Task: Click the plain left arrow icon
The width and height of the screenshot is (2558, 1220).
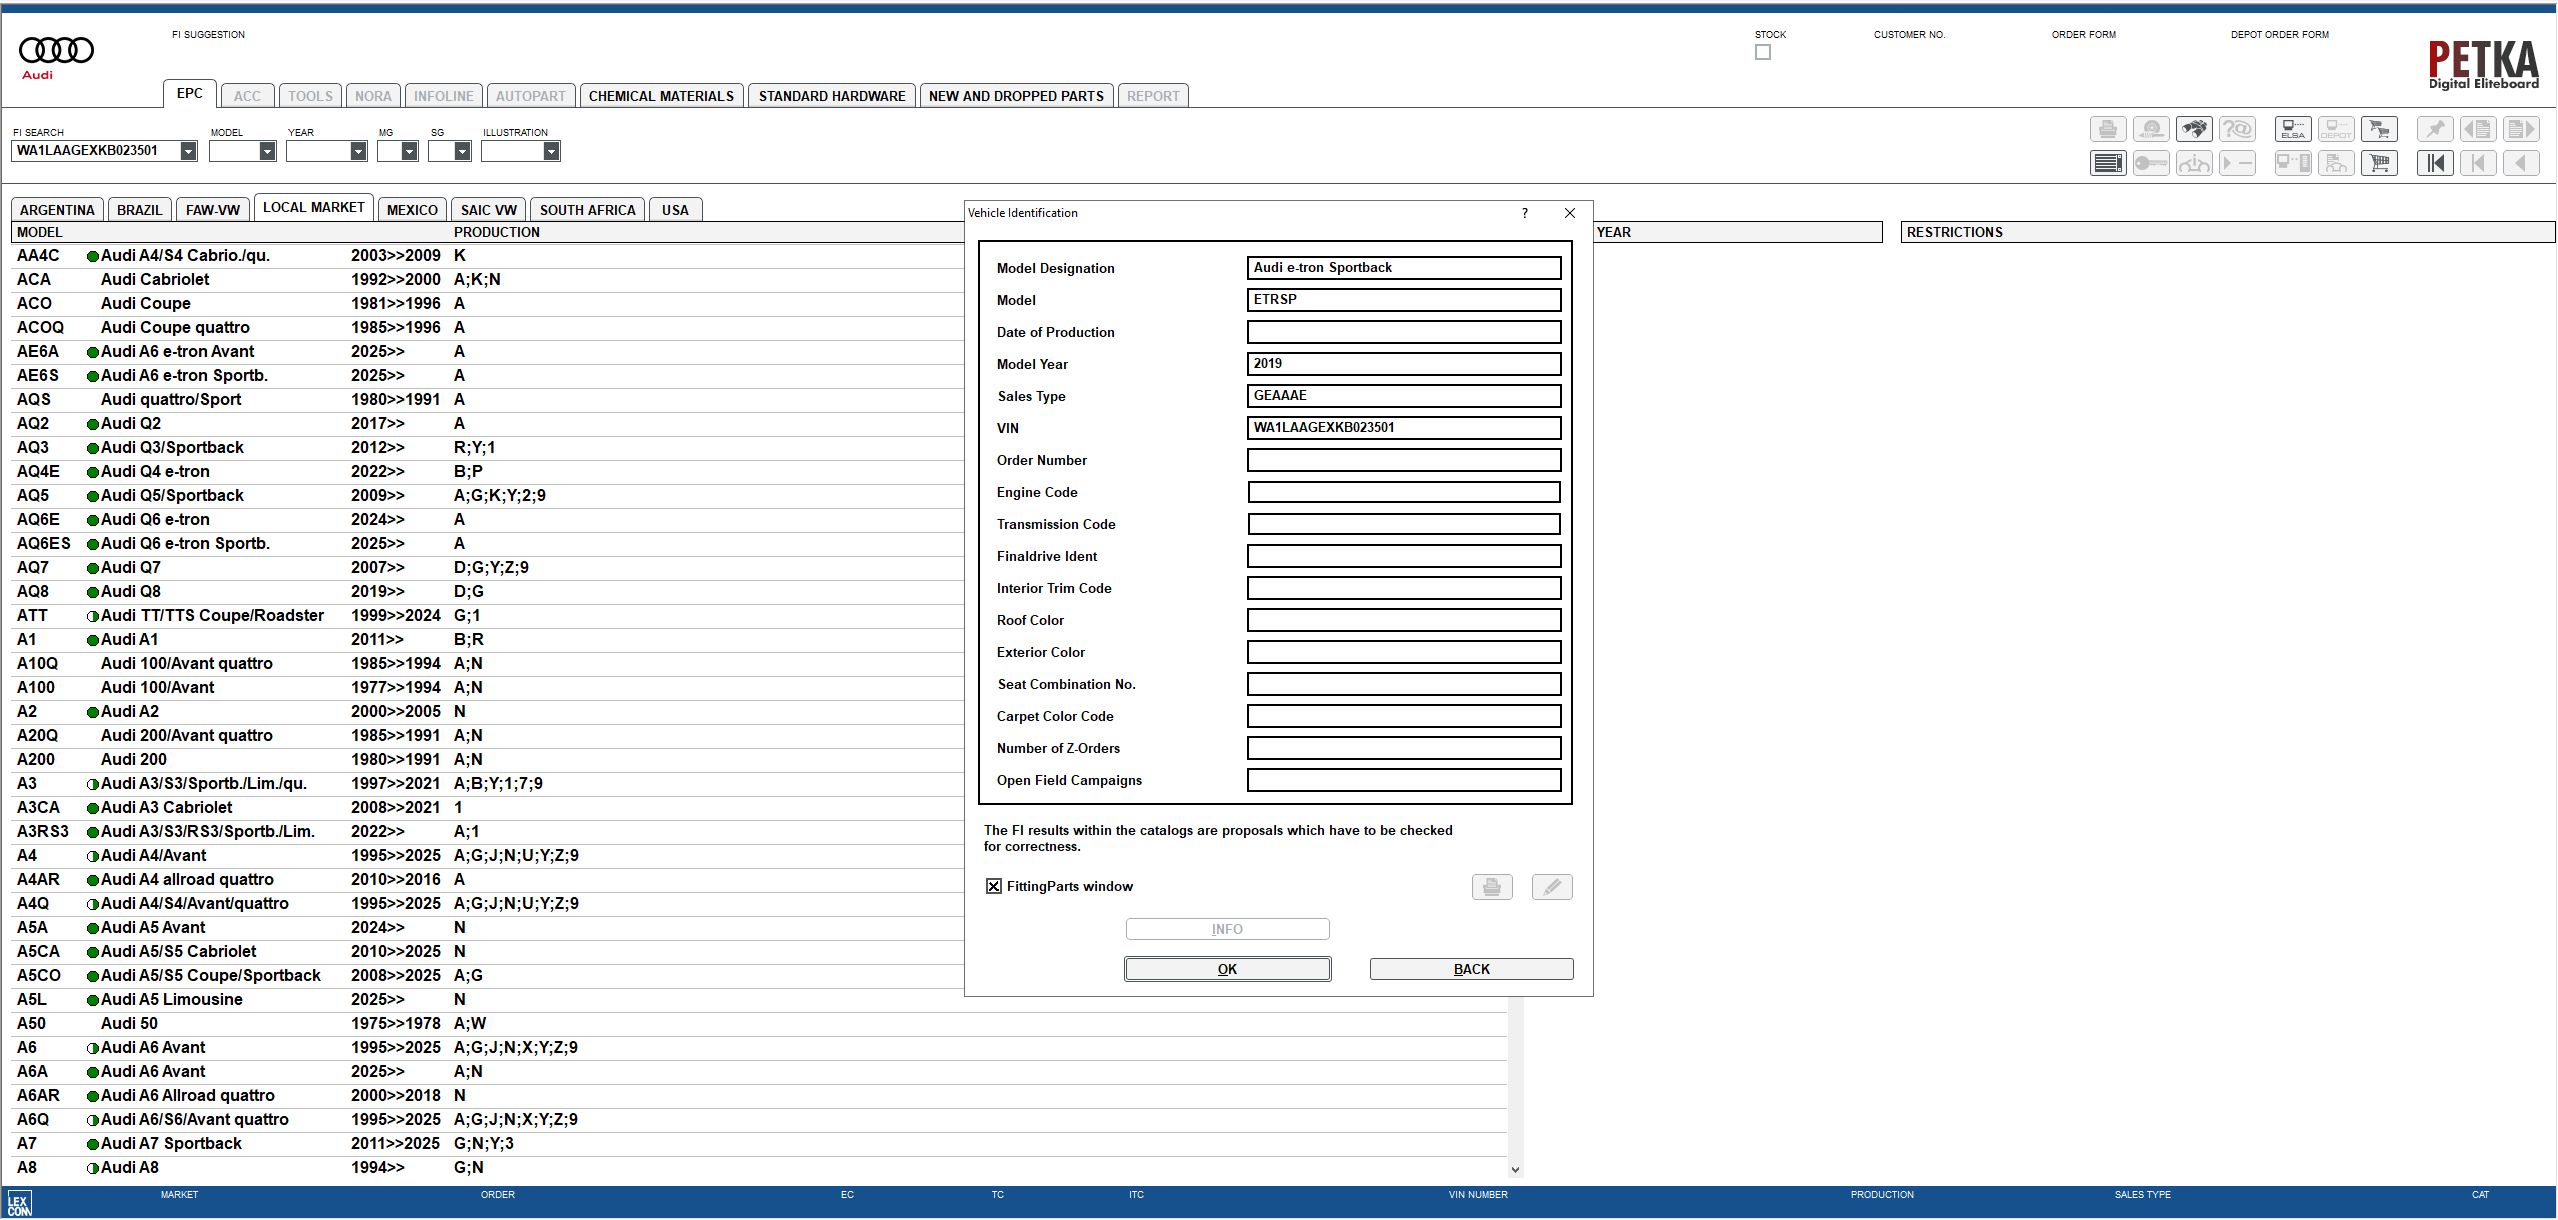Action: (2521, 163)
